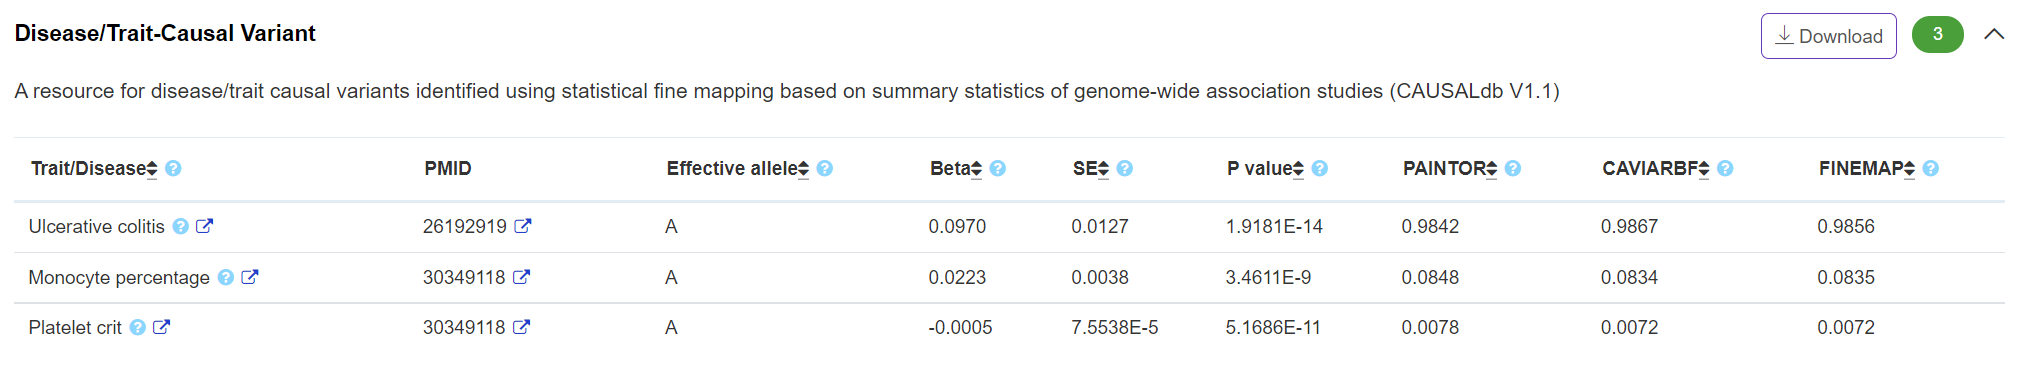
Task: Sort table by SE column
Action: click(x=1104, y=169)
